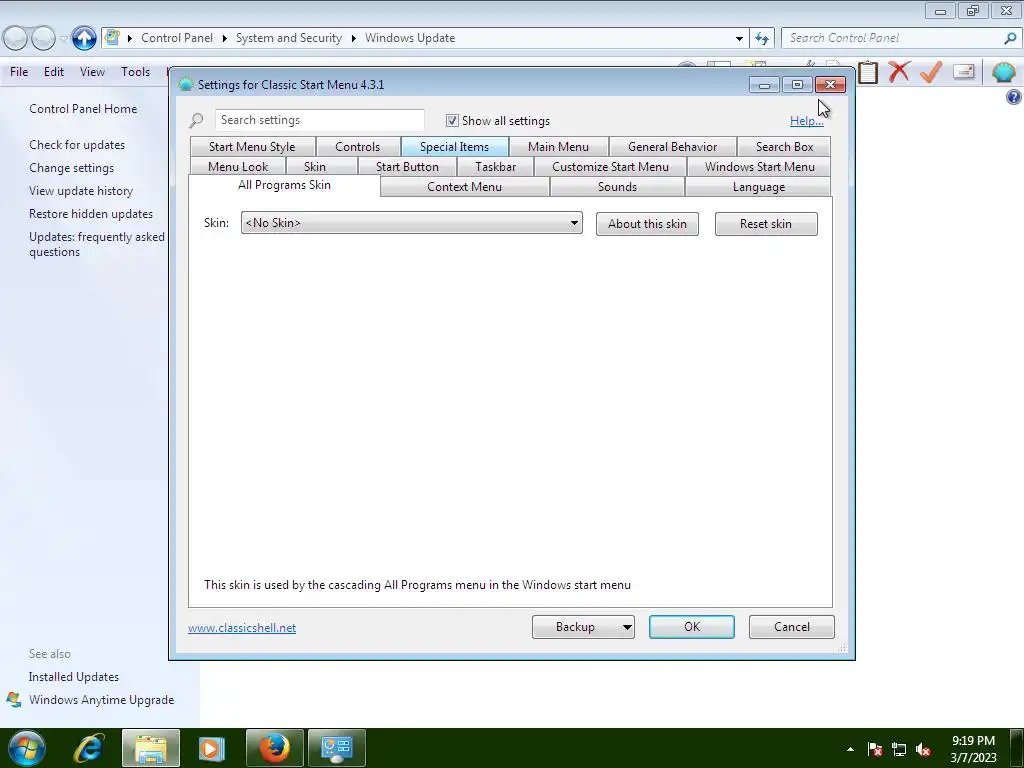
Task: Click the email envelope icon in toolbar
Action: 963,71
